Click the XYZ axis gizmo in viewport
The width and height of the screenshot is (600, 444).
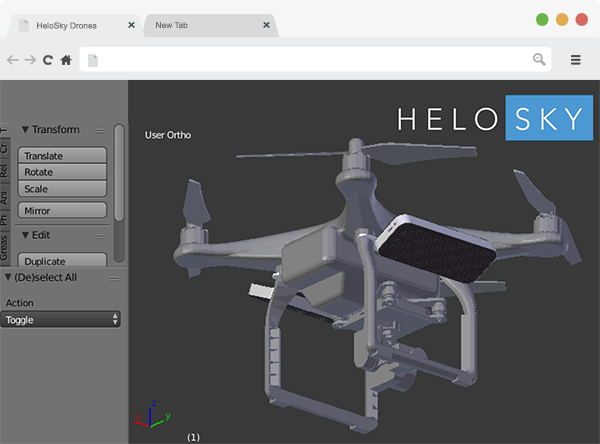[149, 416]
